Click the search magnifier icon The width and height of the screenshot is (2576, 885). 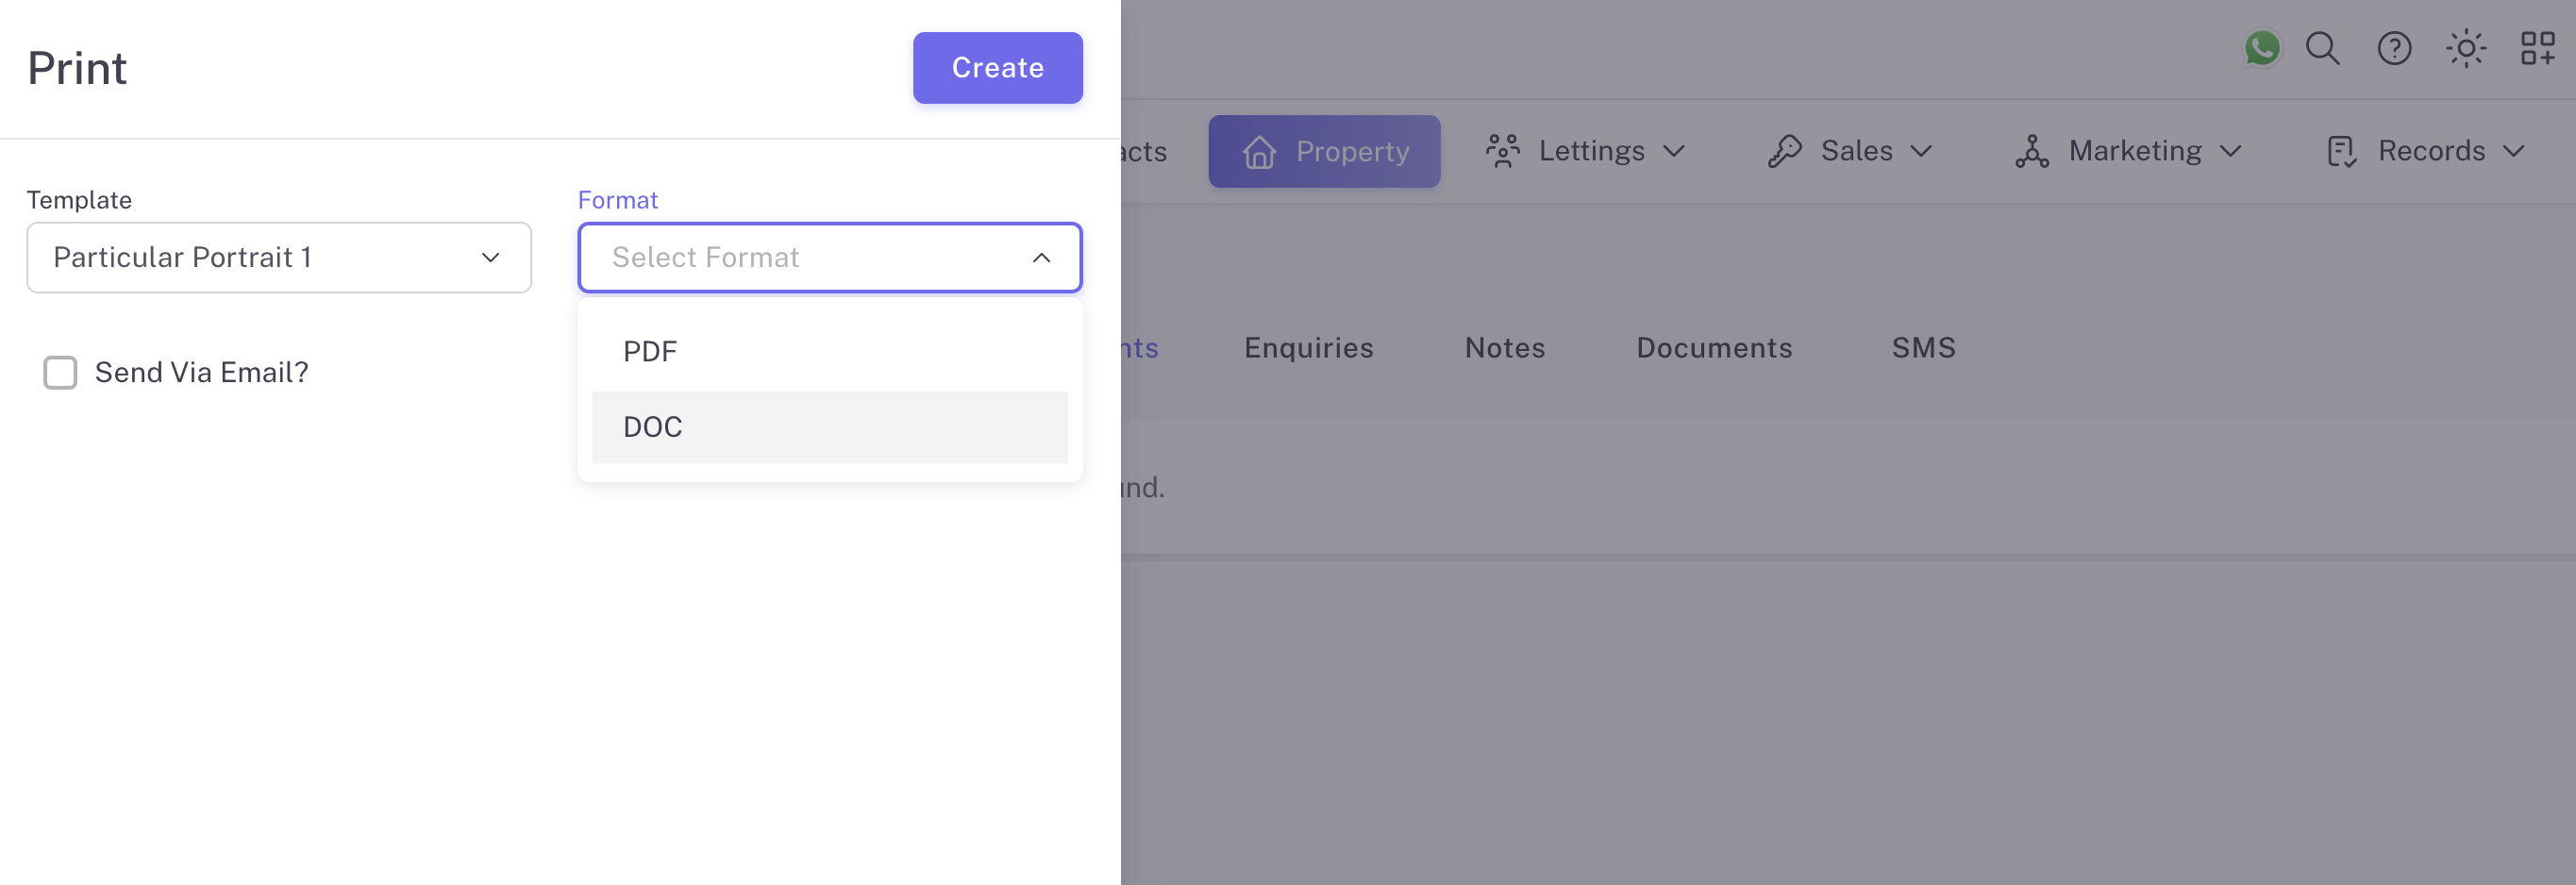[2322, 48]
